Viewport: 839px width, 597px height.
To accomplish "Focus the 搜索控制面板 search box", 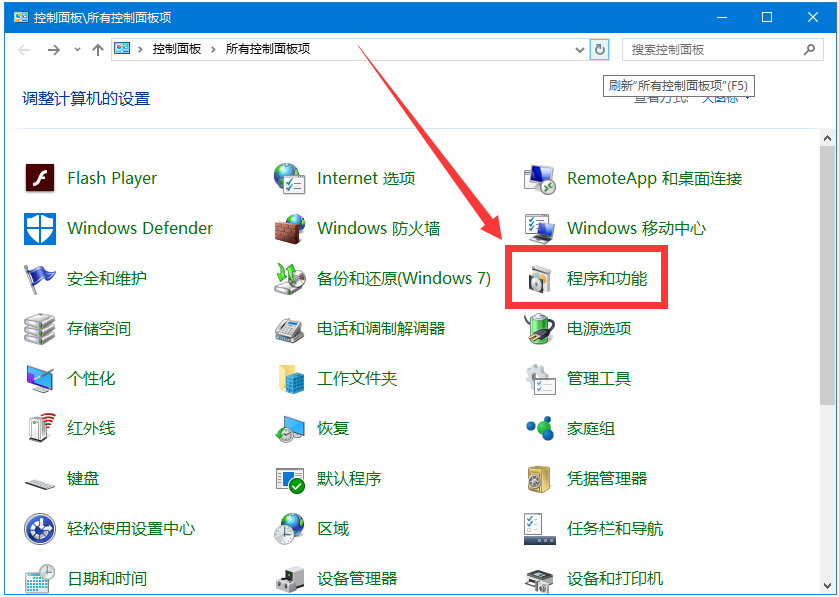I will (x=722, y=50).
